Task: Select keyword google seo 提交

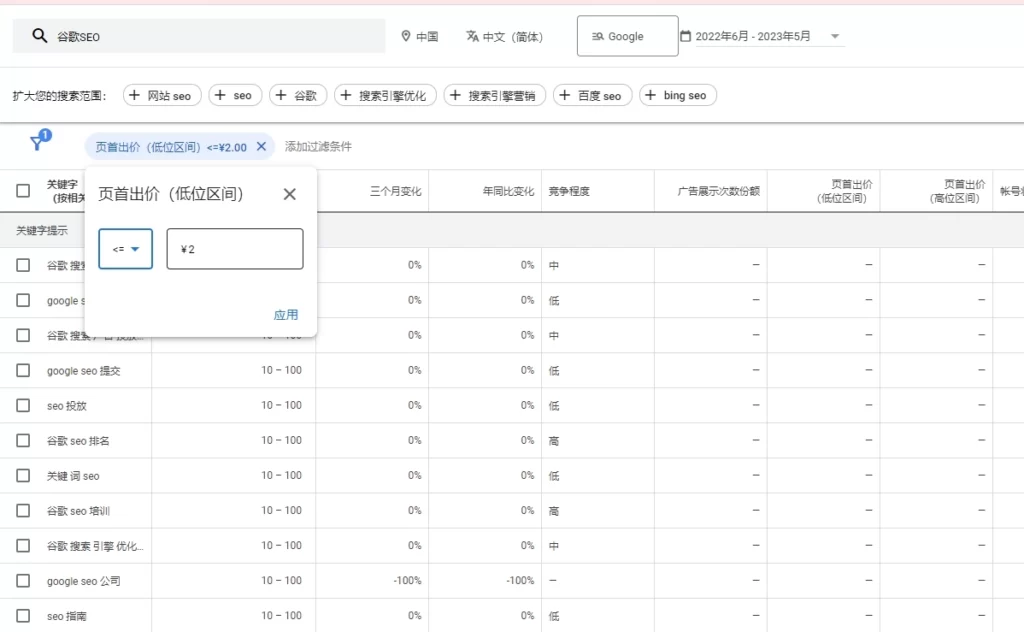Action: tap(84, 371)
